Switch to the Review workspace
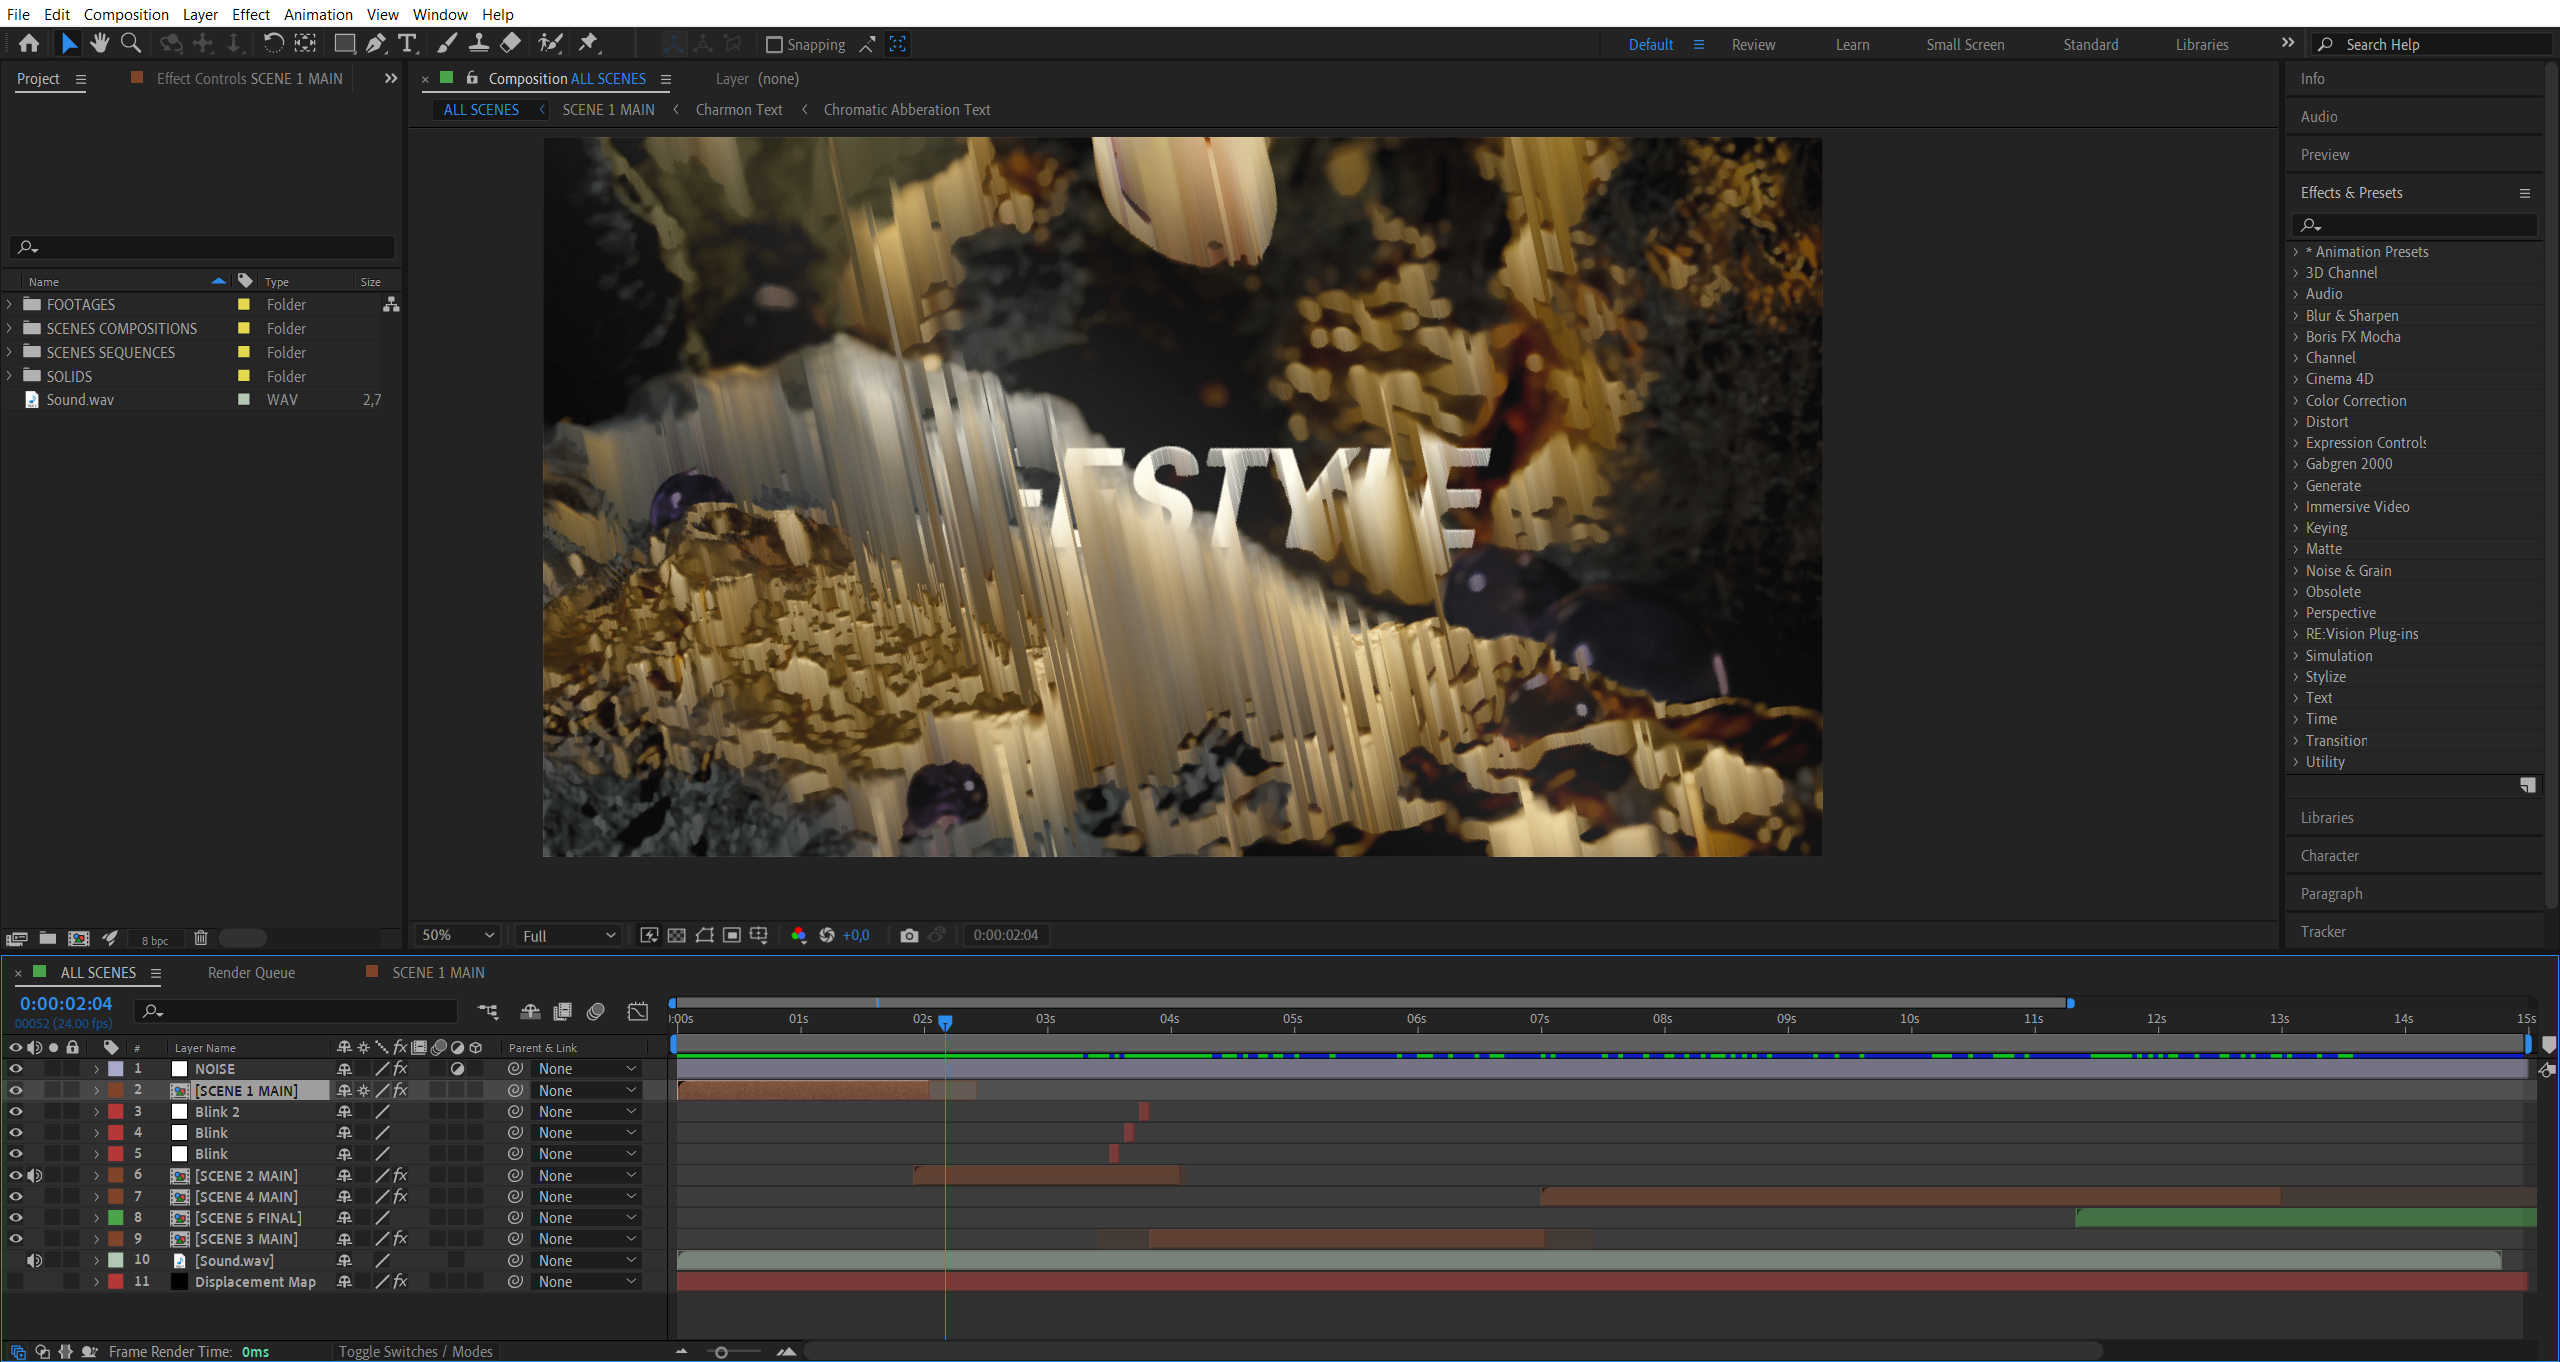This screenshot has width=2560, height=1362. click(x=1753, y=44)
